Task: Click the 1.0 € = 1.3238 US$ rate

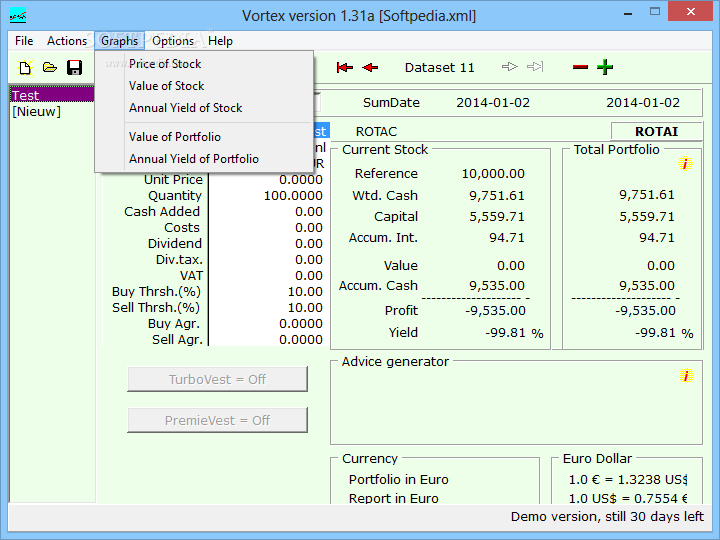Action: coord(628,479)
